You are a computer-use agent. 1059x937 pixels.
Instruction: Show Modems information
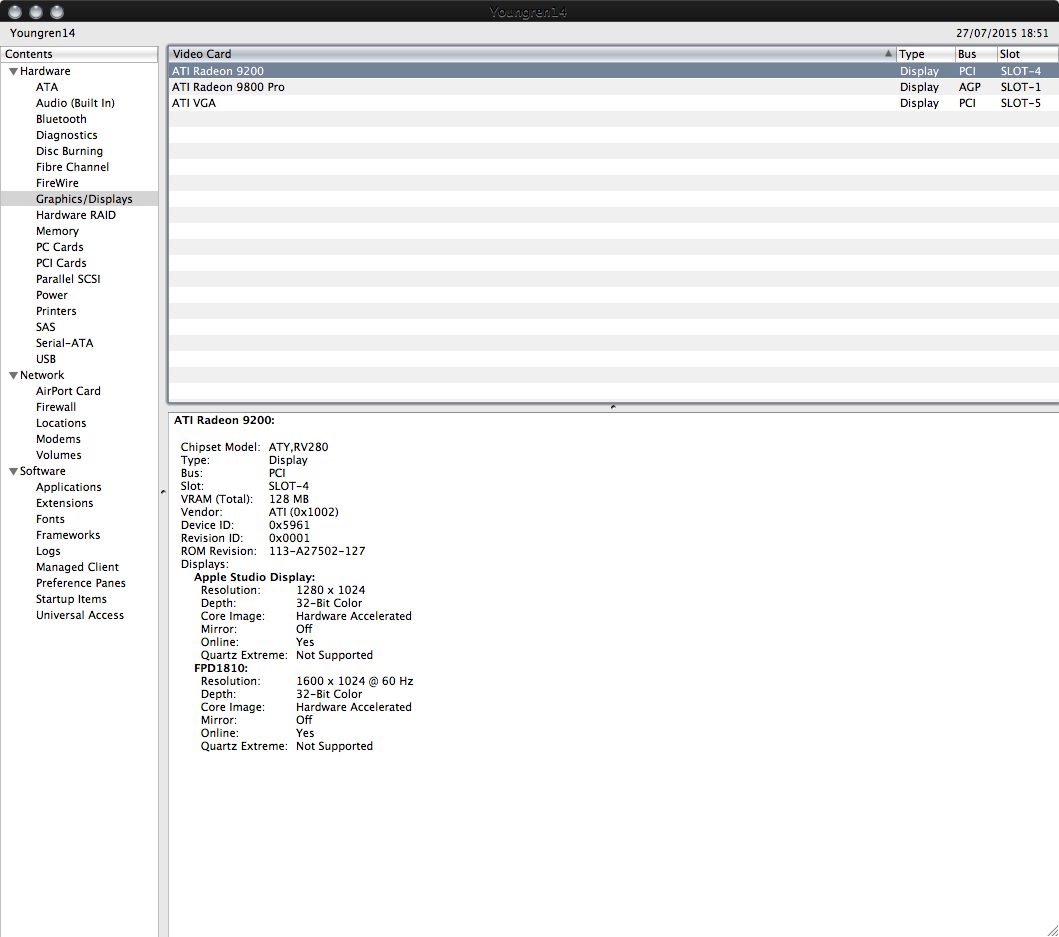point(58,439)
